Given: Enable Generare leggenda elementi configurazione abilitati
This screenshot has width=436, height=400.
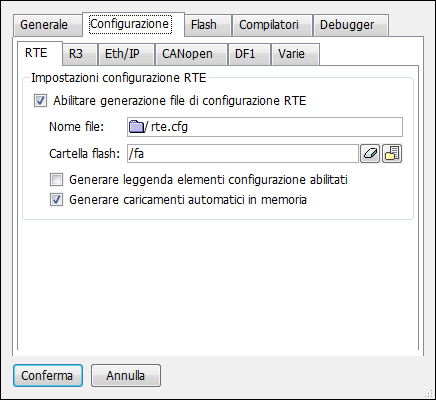Looking at the screenshot, I should pos(56,180).
